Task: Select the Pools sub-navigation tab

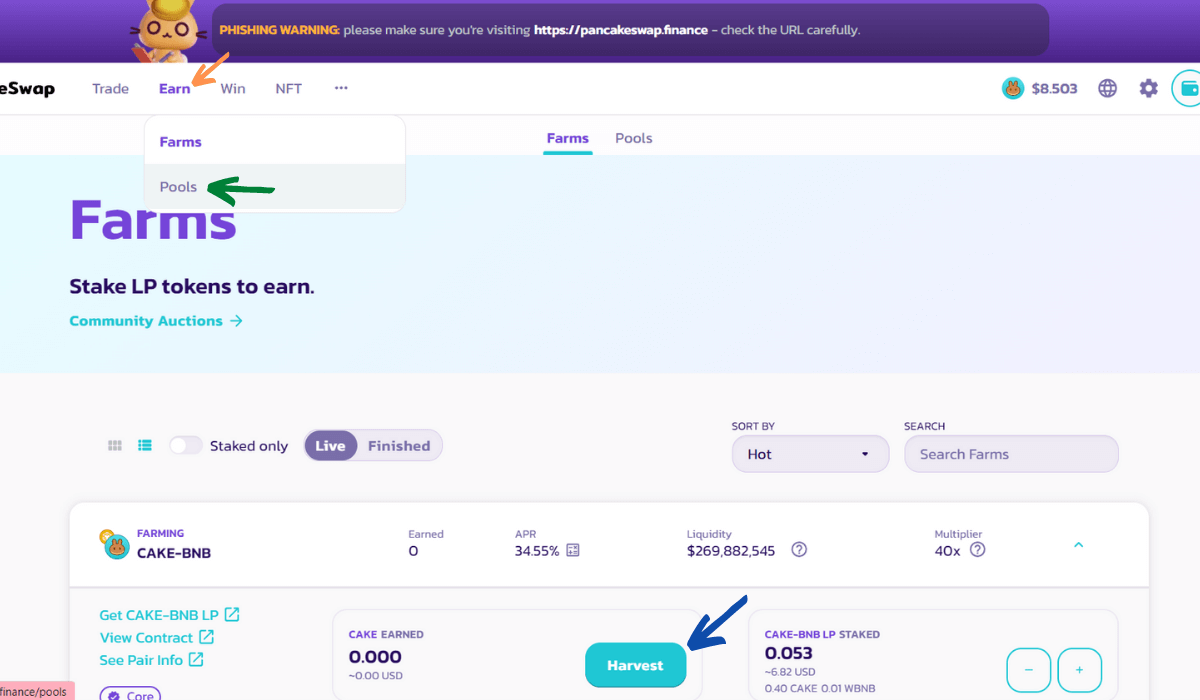Action: [634, 138]
